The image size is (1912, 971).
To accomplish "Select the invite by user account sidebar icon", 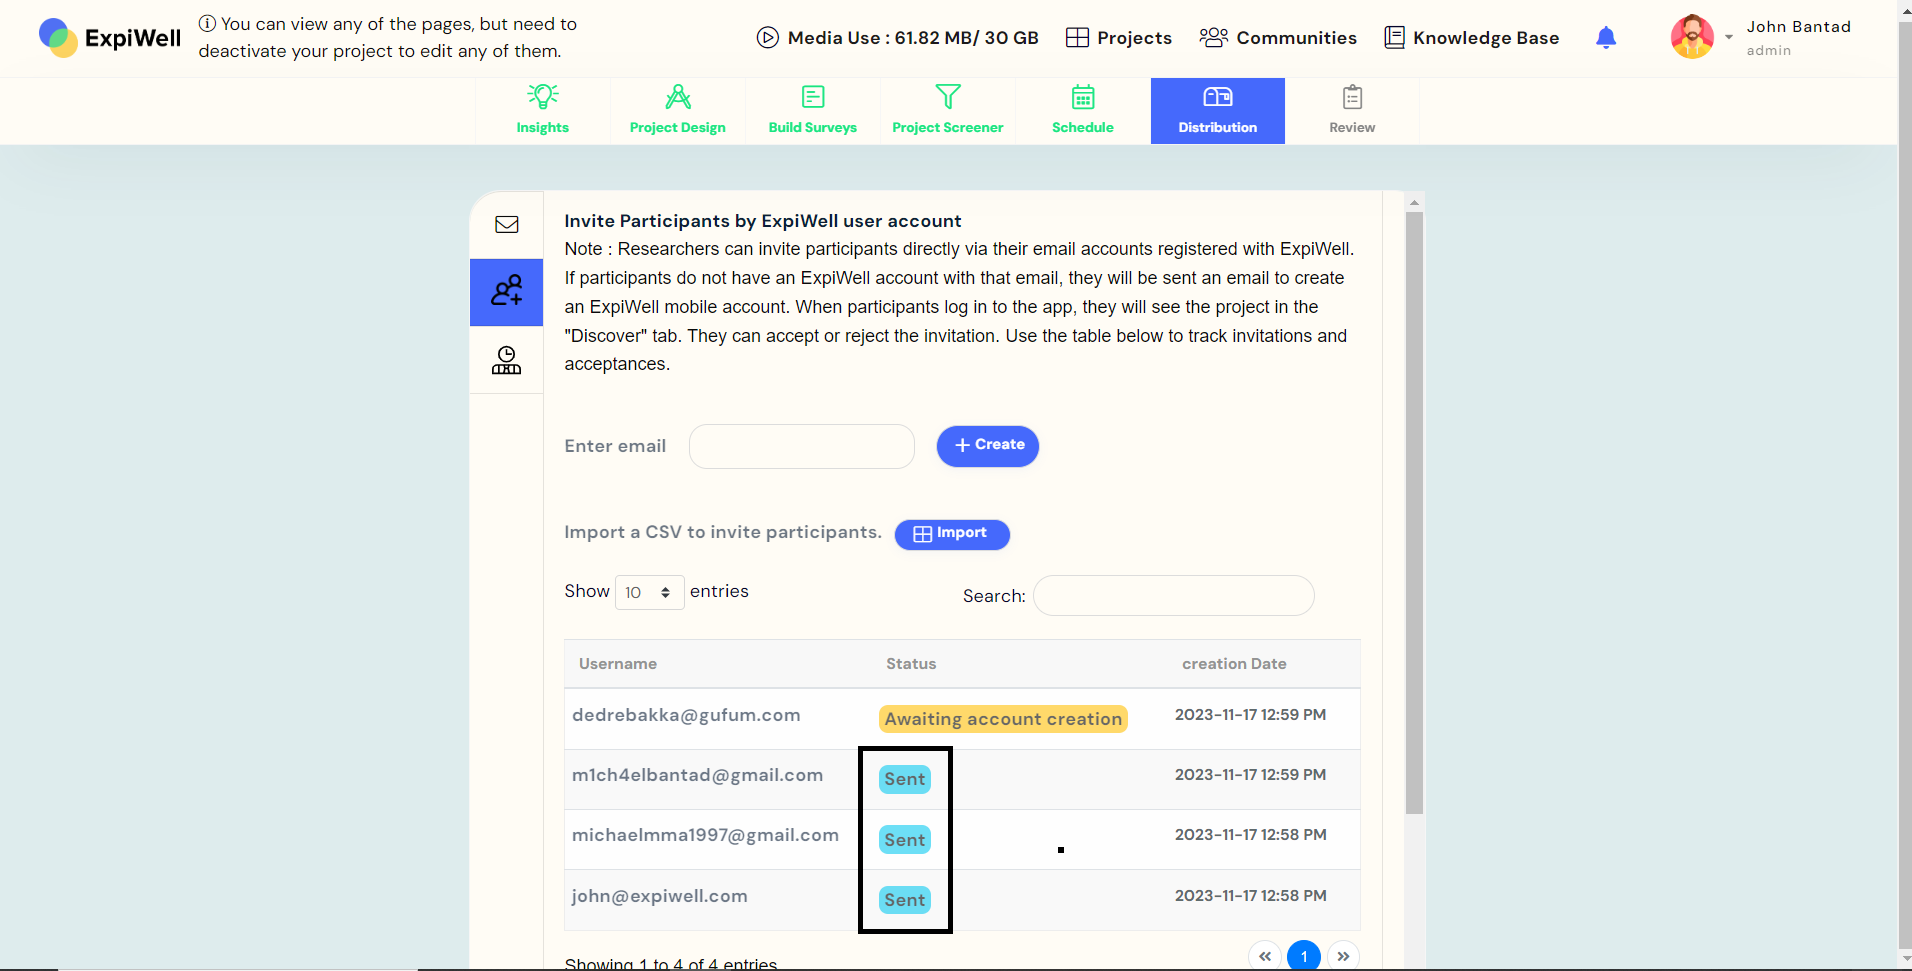I will 507,292.
